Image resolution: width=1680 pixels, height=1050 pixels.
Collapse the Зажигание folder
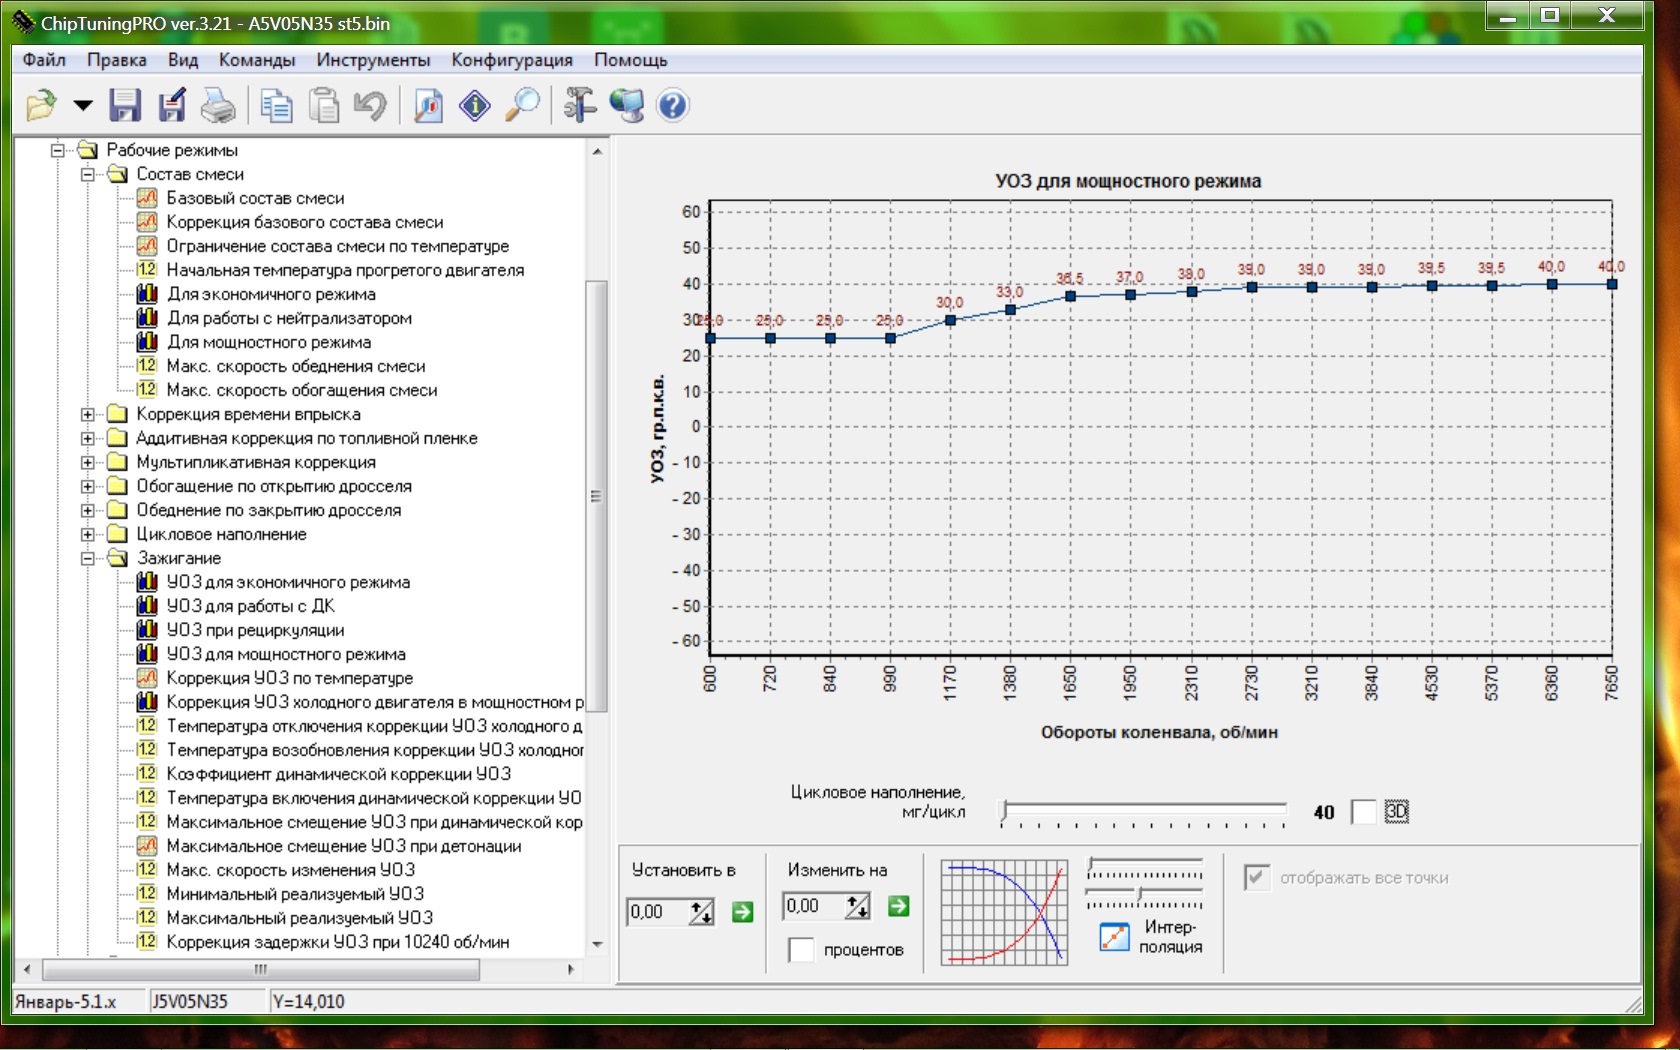pos(88,558)
